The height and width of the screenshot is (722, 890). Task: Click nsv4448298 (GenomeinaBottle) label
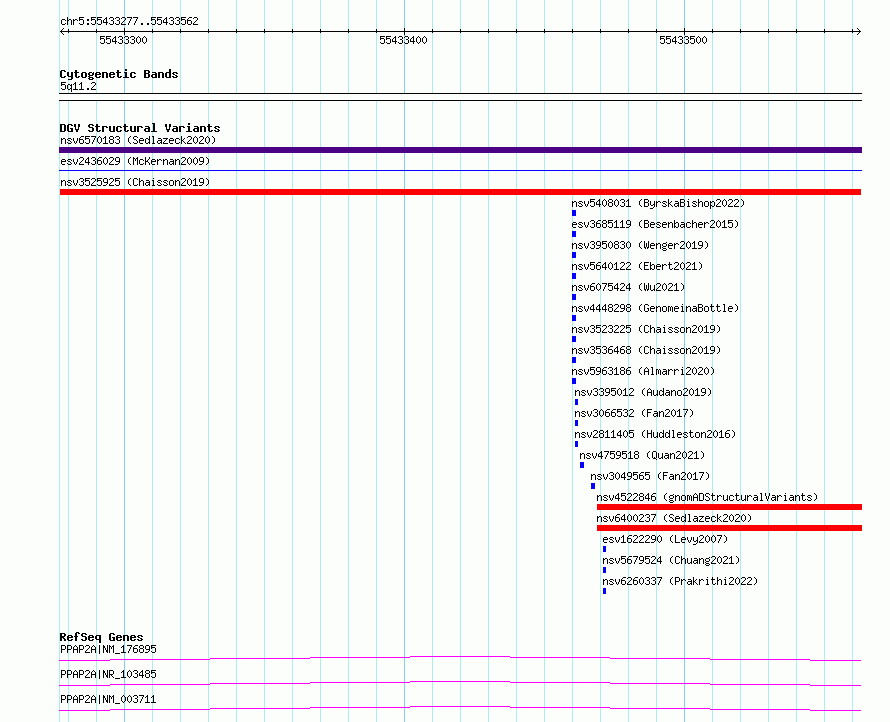click(655, 308)
